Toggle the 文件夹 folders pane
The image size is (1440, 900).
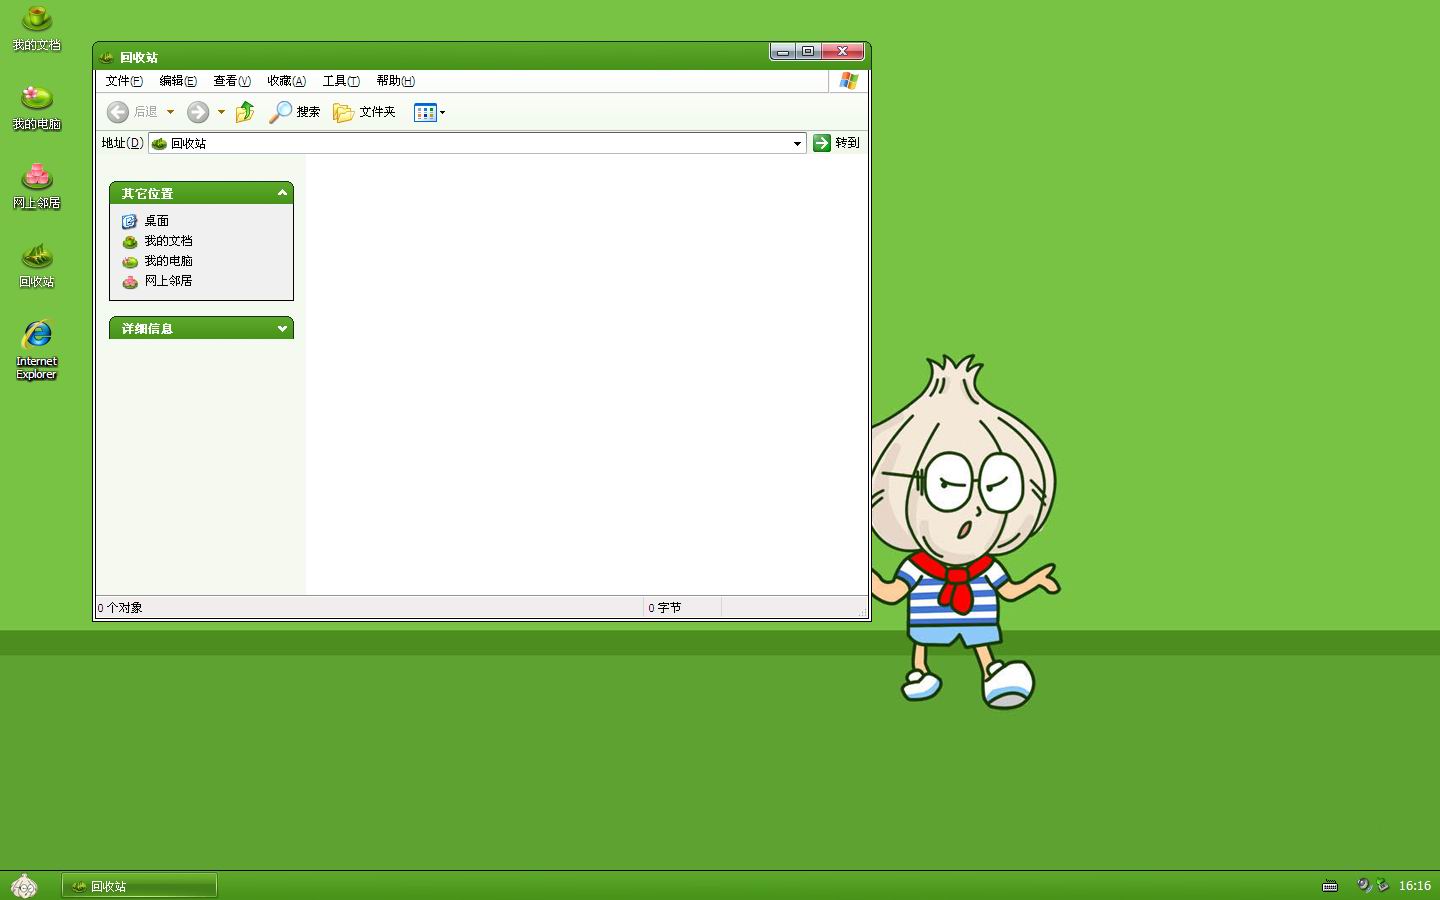click(364, 112)
